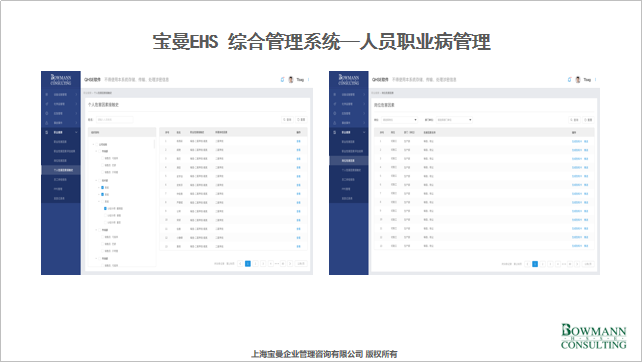Open vertical dots menu beside Tony in left screenshot
Screen dimensions: 643x363
pos(308,80)
